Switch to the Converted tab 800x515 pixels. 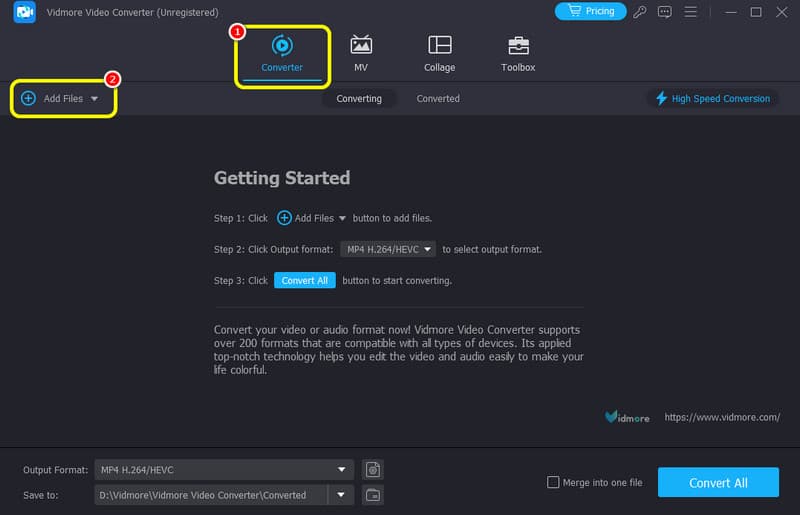(438, 99)
